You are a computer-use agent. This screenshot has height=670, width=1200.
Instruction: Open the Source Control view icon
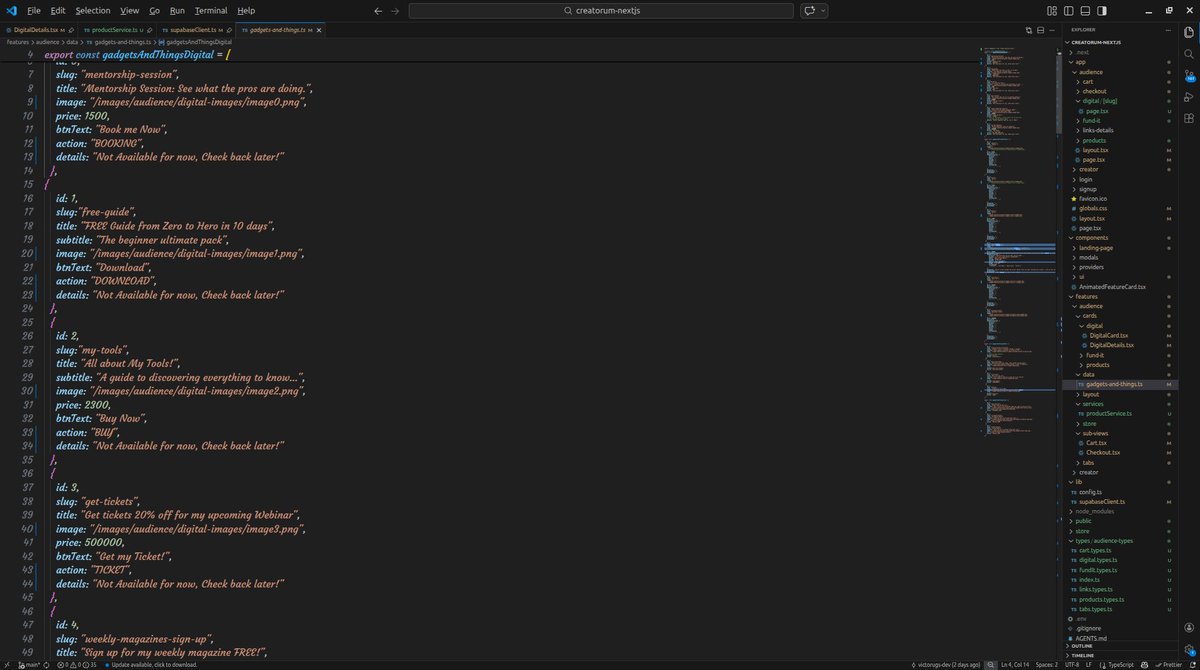coord(1189,75)
